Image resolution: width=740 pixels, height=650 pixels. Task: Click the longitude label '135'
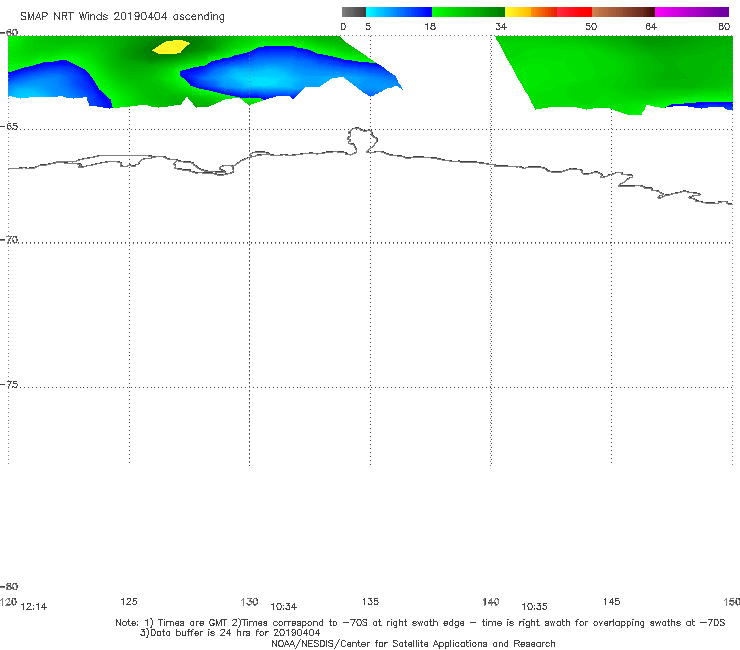tap(370, 601)
